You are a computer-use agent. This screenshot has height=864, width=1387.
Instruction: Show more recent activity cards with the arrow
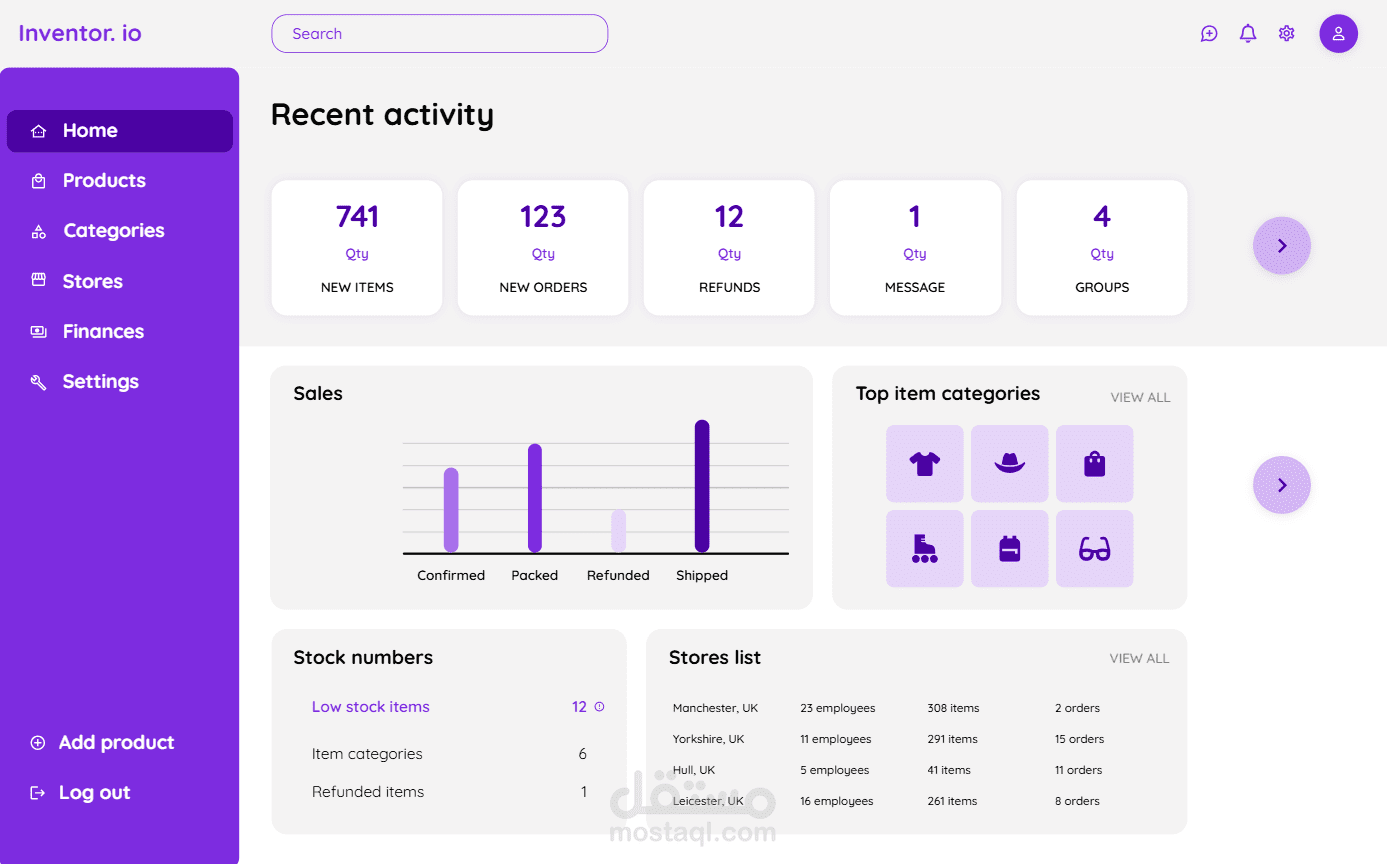coord(1282,246)
